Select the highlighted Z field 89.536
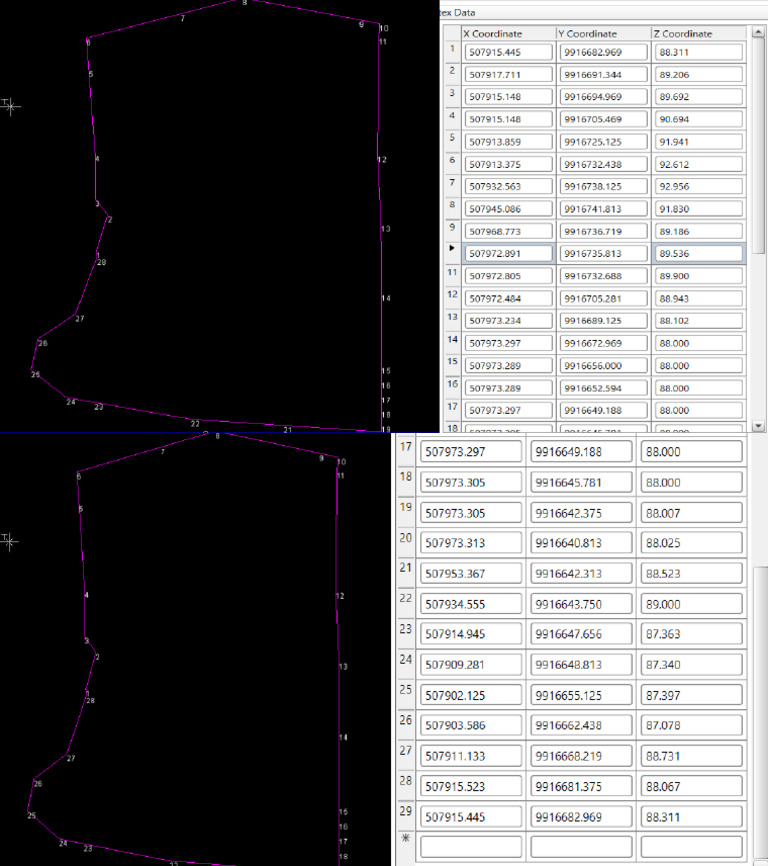This screenshot has width=768, height=866. (698, 254)
